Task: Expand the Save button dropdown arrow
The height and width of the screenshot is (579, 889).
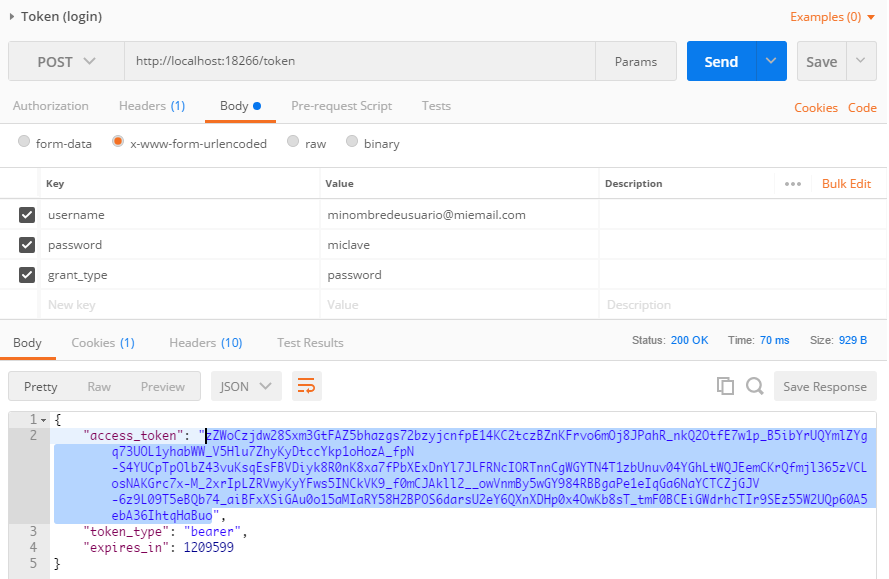Action: coord(861,61)
